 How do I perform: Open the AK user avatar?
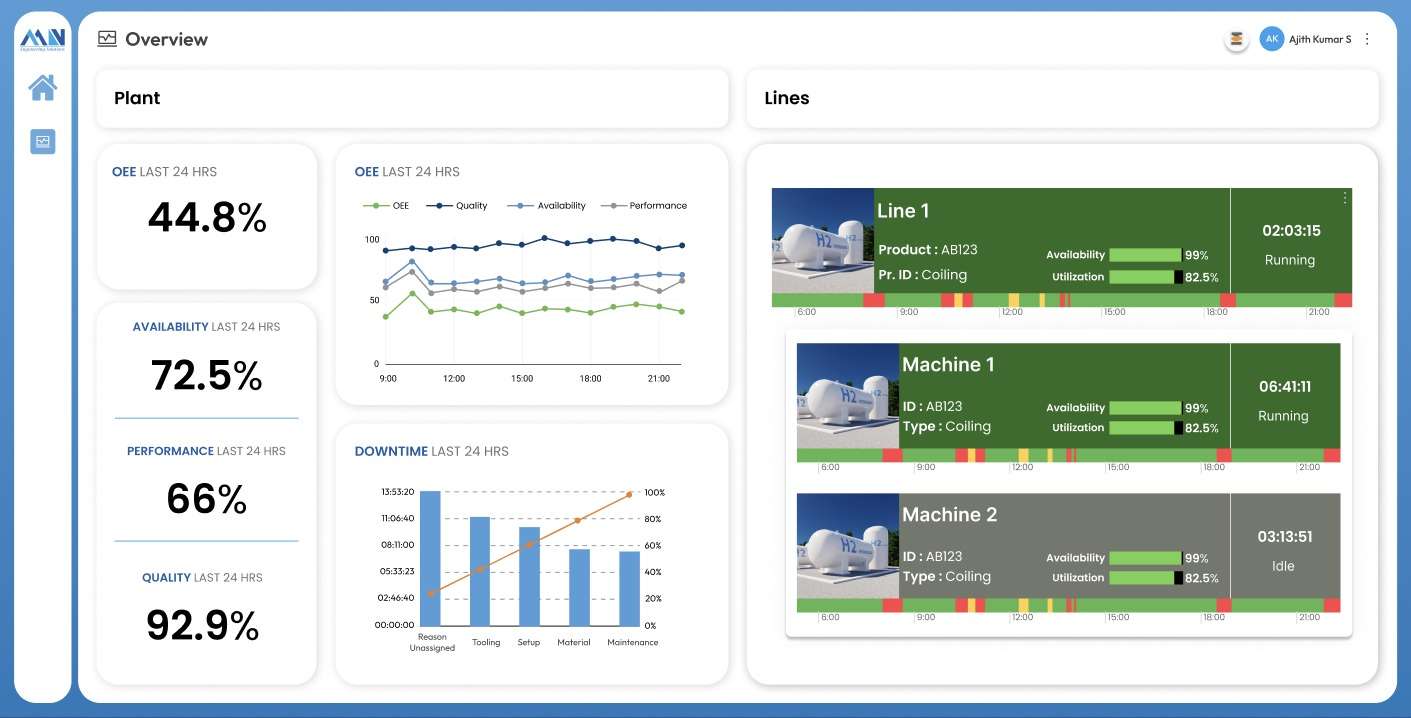[x=1271, y=39]
